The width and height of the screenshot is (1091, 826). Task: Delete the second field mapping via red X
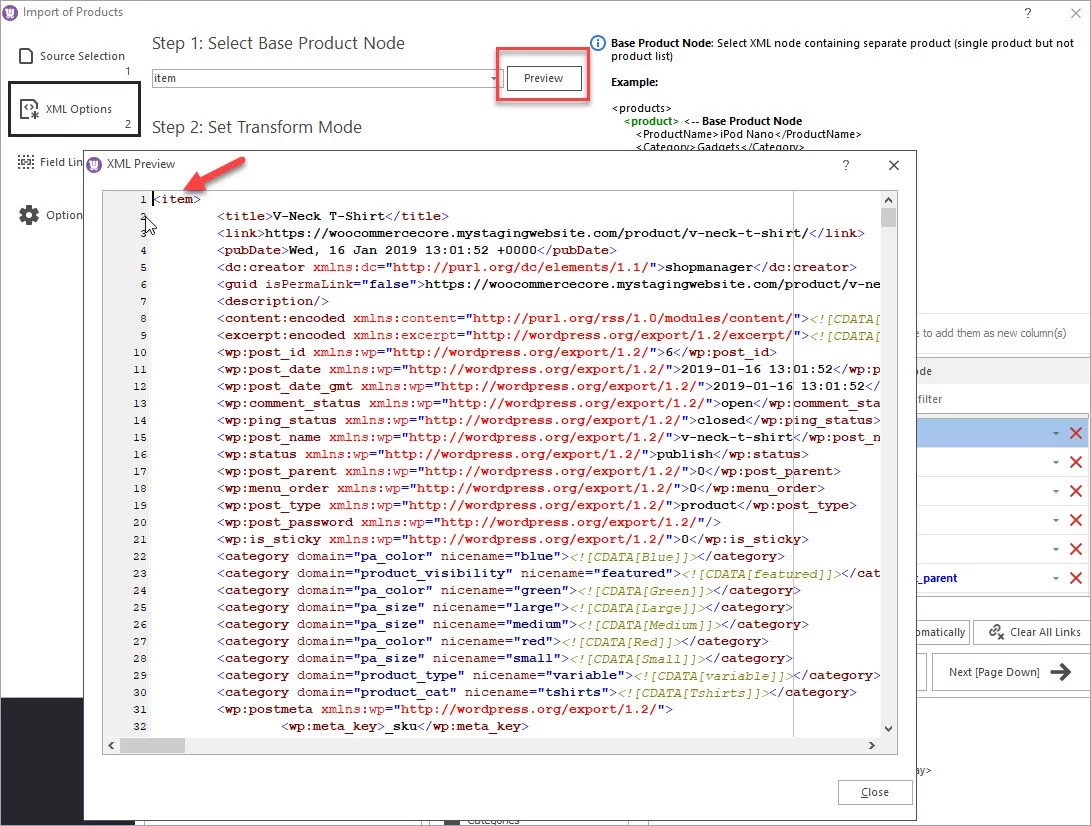point(1077,462)
